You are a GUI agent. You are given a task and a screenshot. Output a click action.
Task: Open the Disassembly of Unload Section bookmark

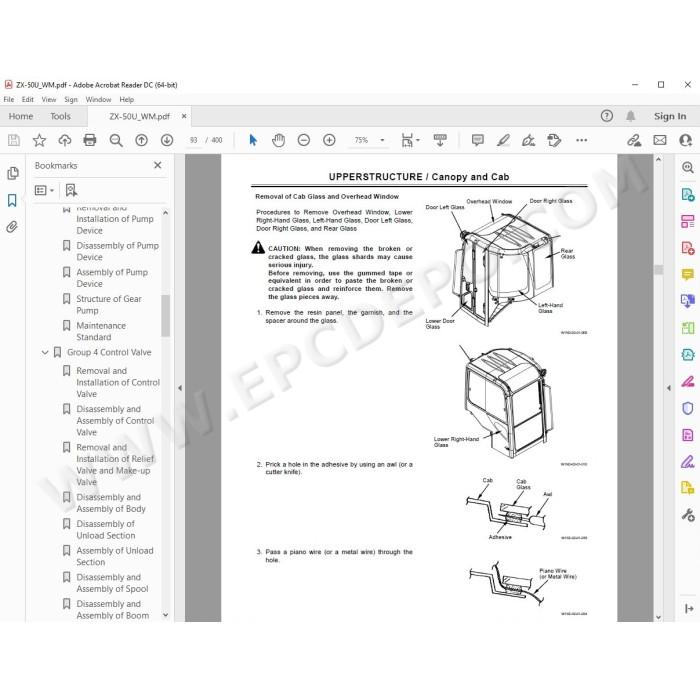click(106, 529)
